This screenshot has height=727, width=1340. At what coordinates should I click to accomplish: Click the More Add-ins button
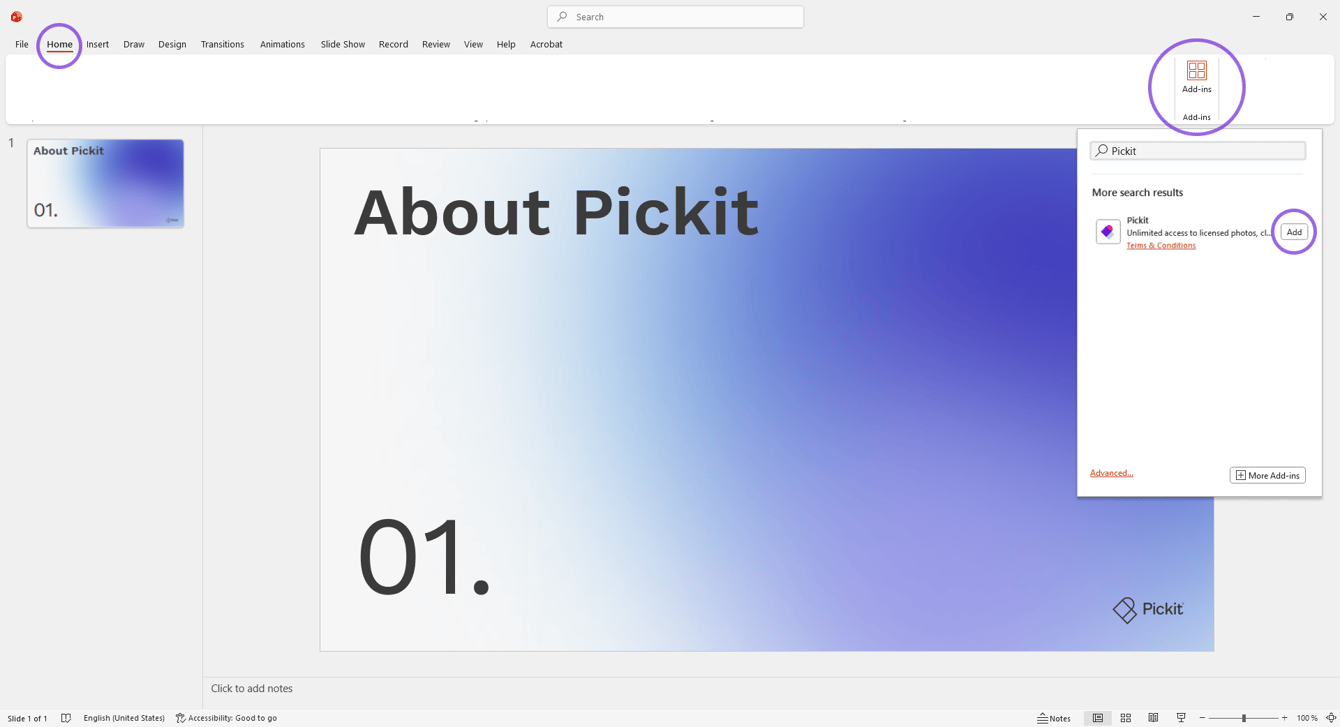1267,475
